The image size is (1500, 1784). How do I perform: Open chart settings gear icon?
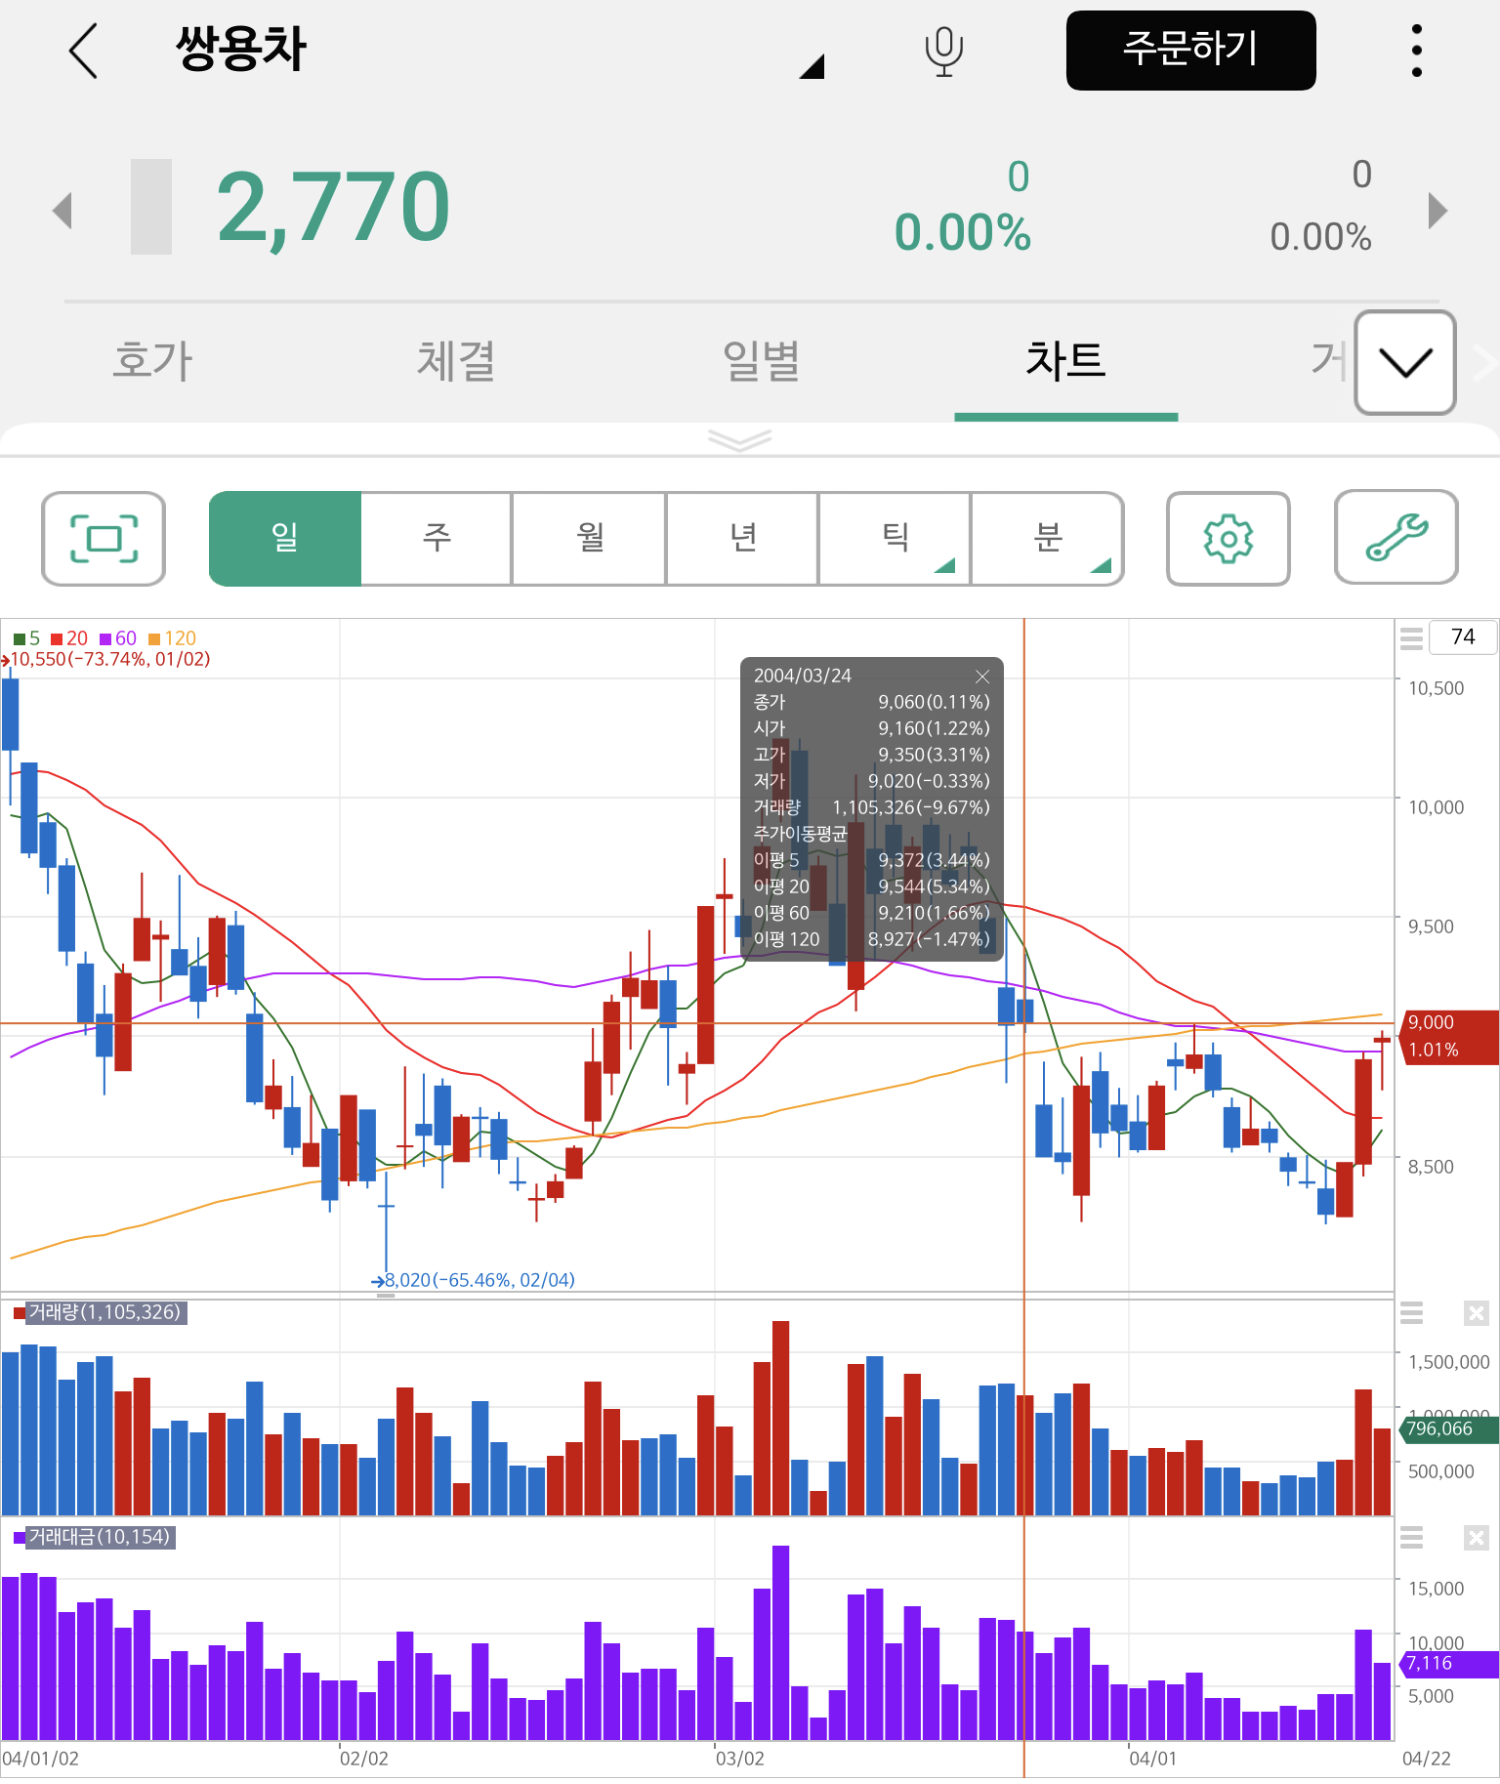pos(1228,538)
